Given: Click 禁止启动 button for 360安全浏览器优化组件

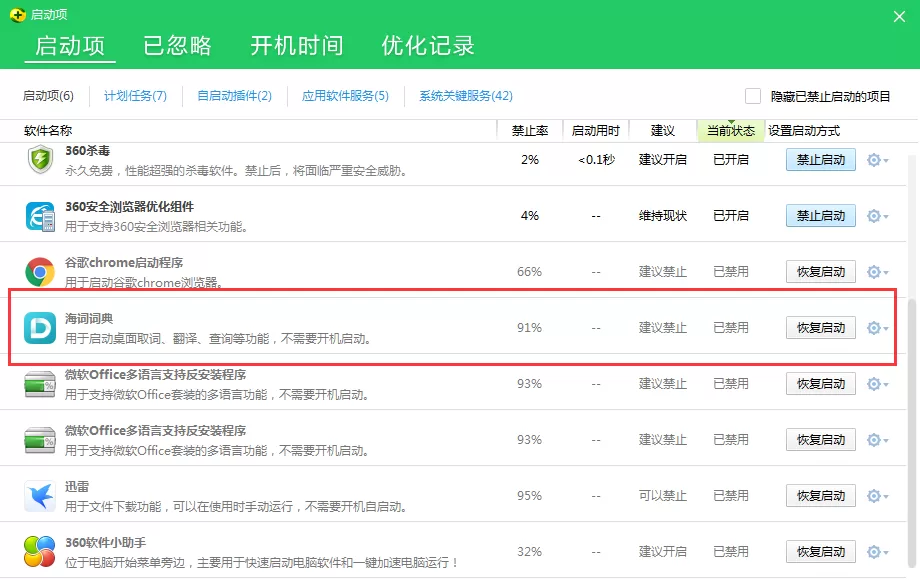Looking at the screenshot, I should [821, 216].
